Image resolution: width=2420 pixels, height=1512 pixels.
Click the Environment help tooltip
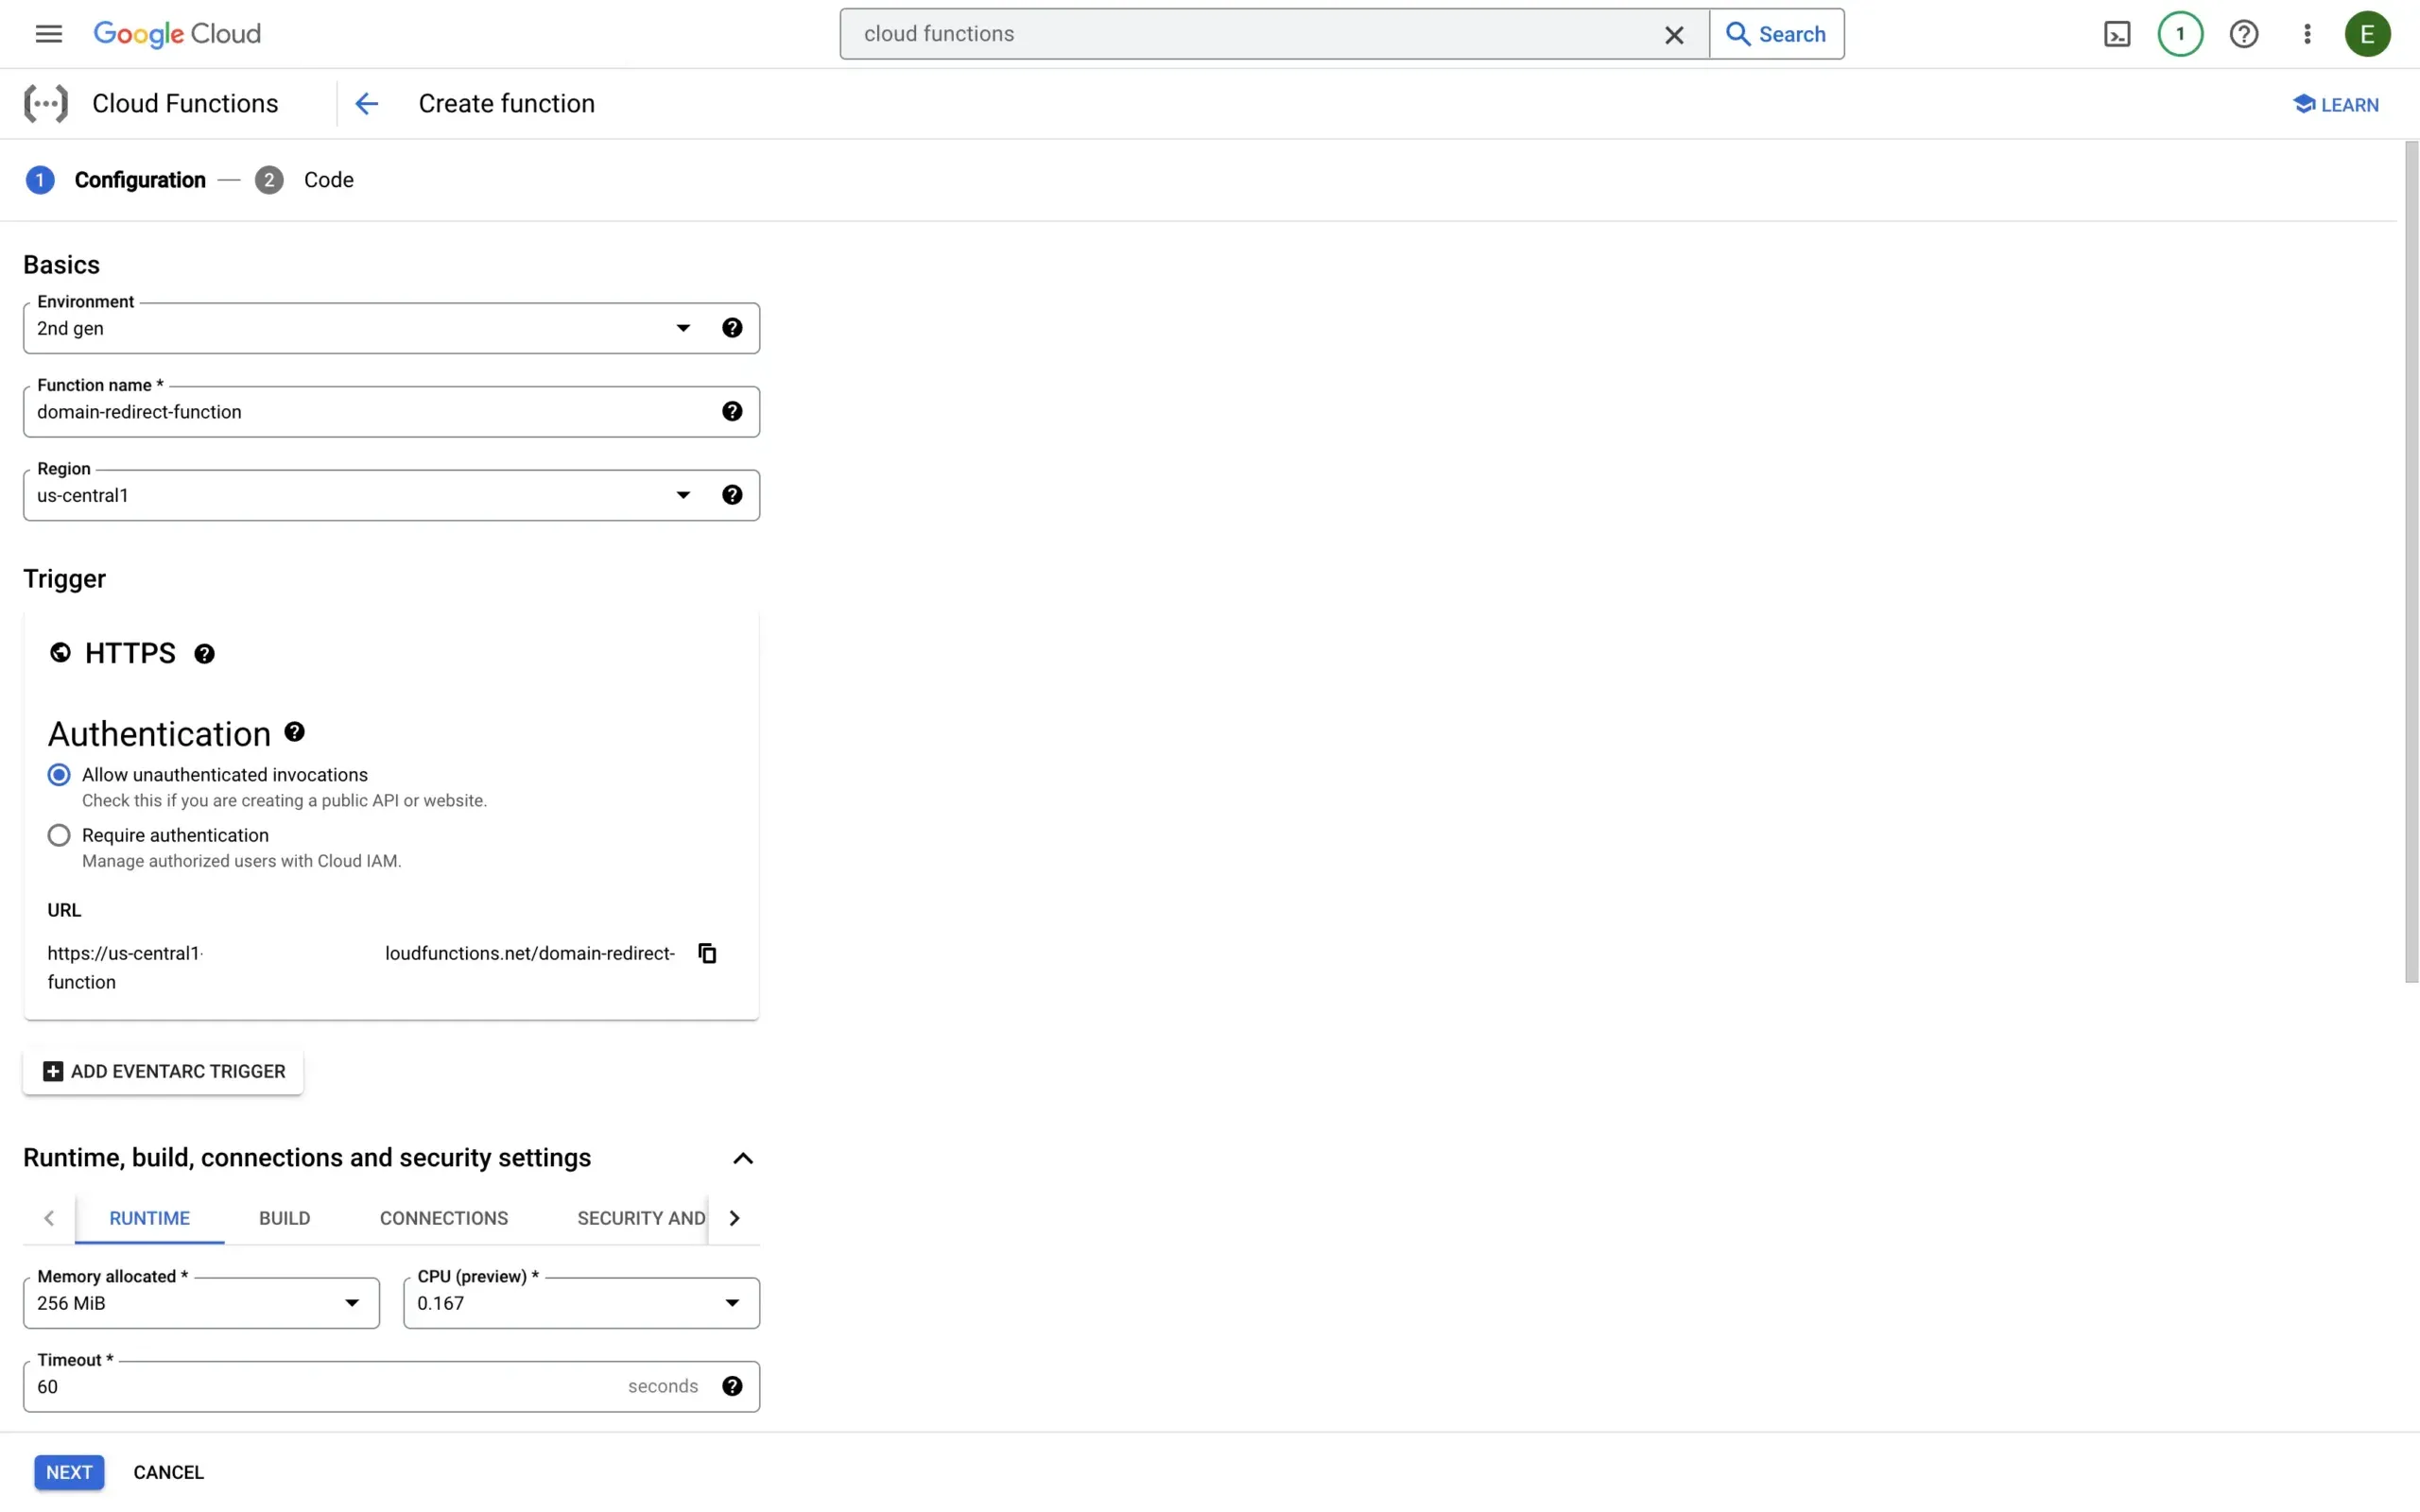pos(731,327)
